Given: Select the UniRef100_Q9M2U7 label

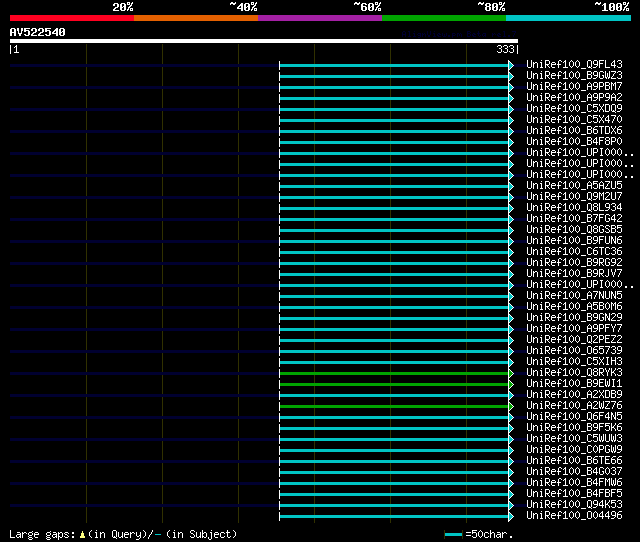Looking at the screenshot, I should click(x=574, y=196).
